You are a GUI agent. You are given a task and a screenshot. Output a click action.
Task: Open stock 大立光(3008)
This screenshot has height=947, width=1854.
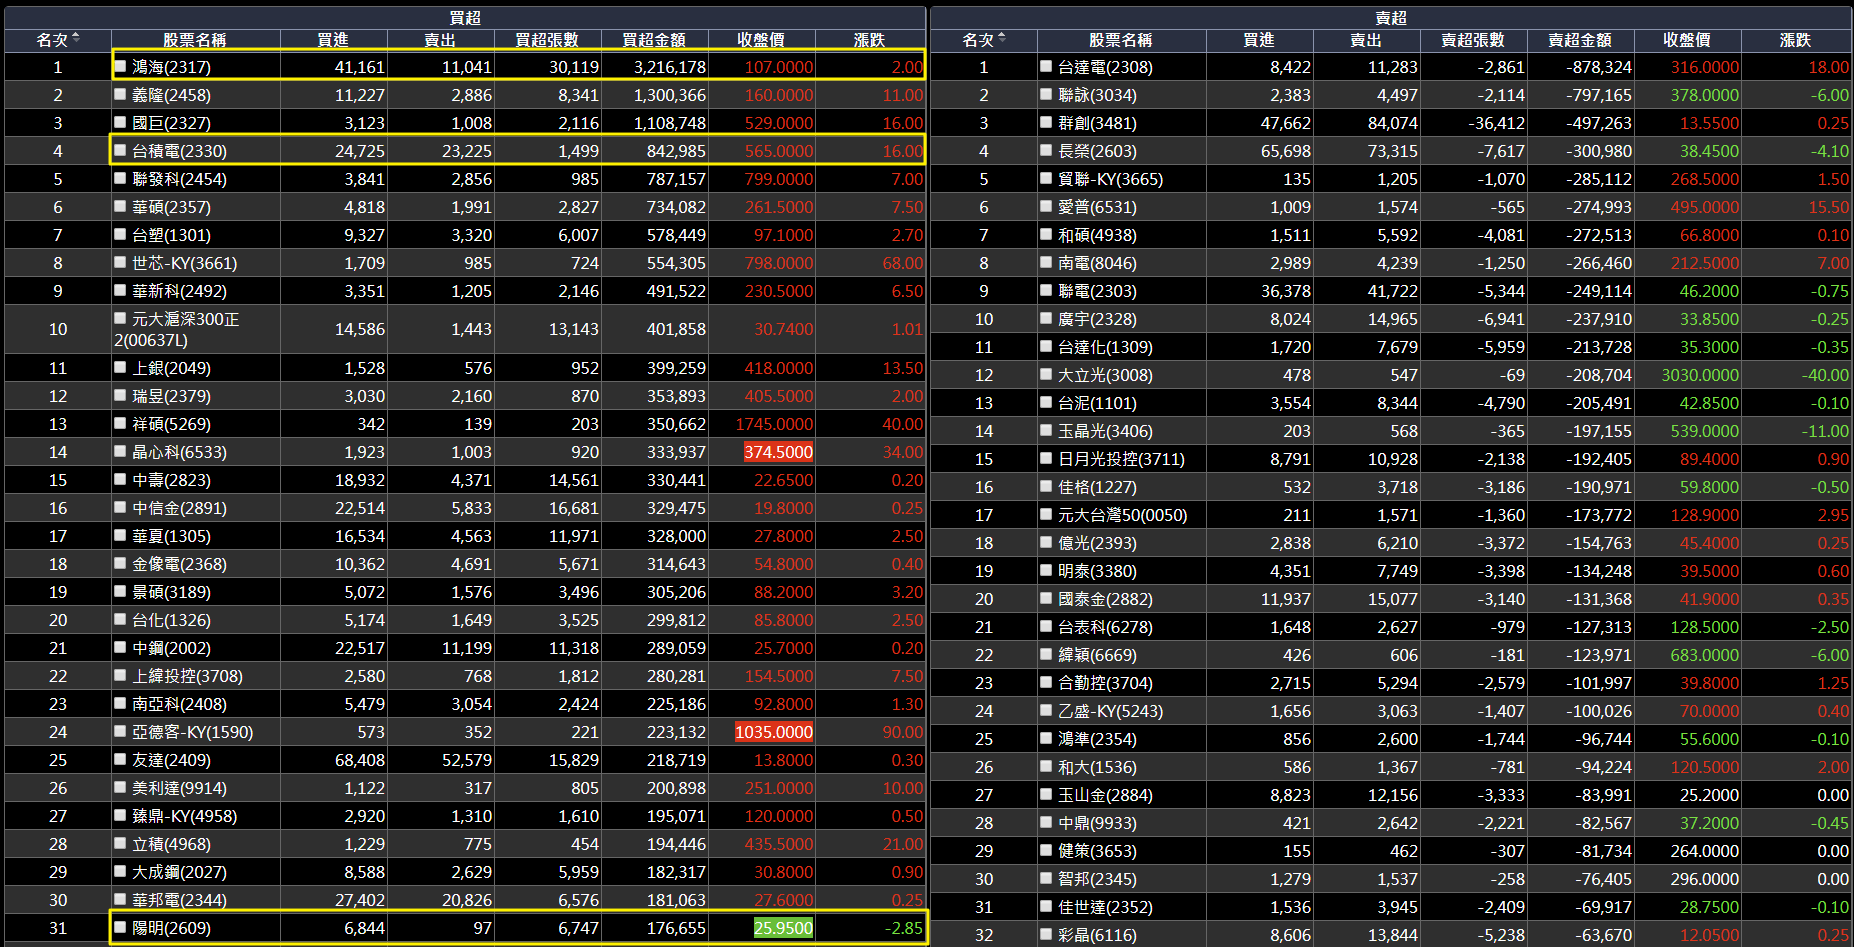(1105, 375)
